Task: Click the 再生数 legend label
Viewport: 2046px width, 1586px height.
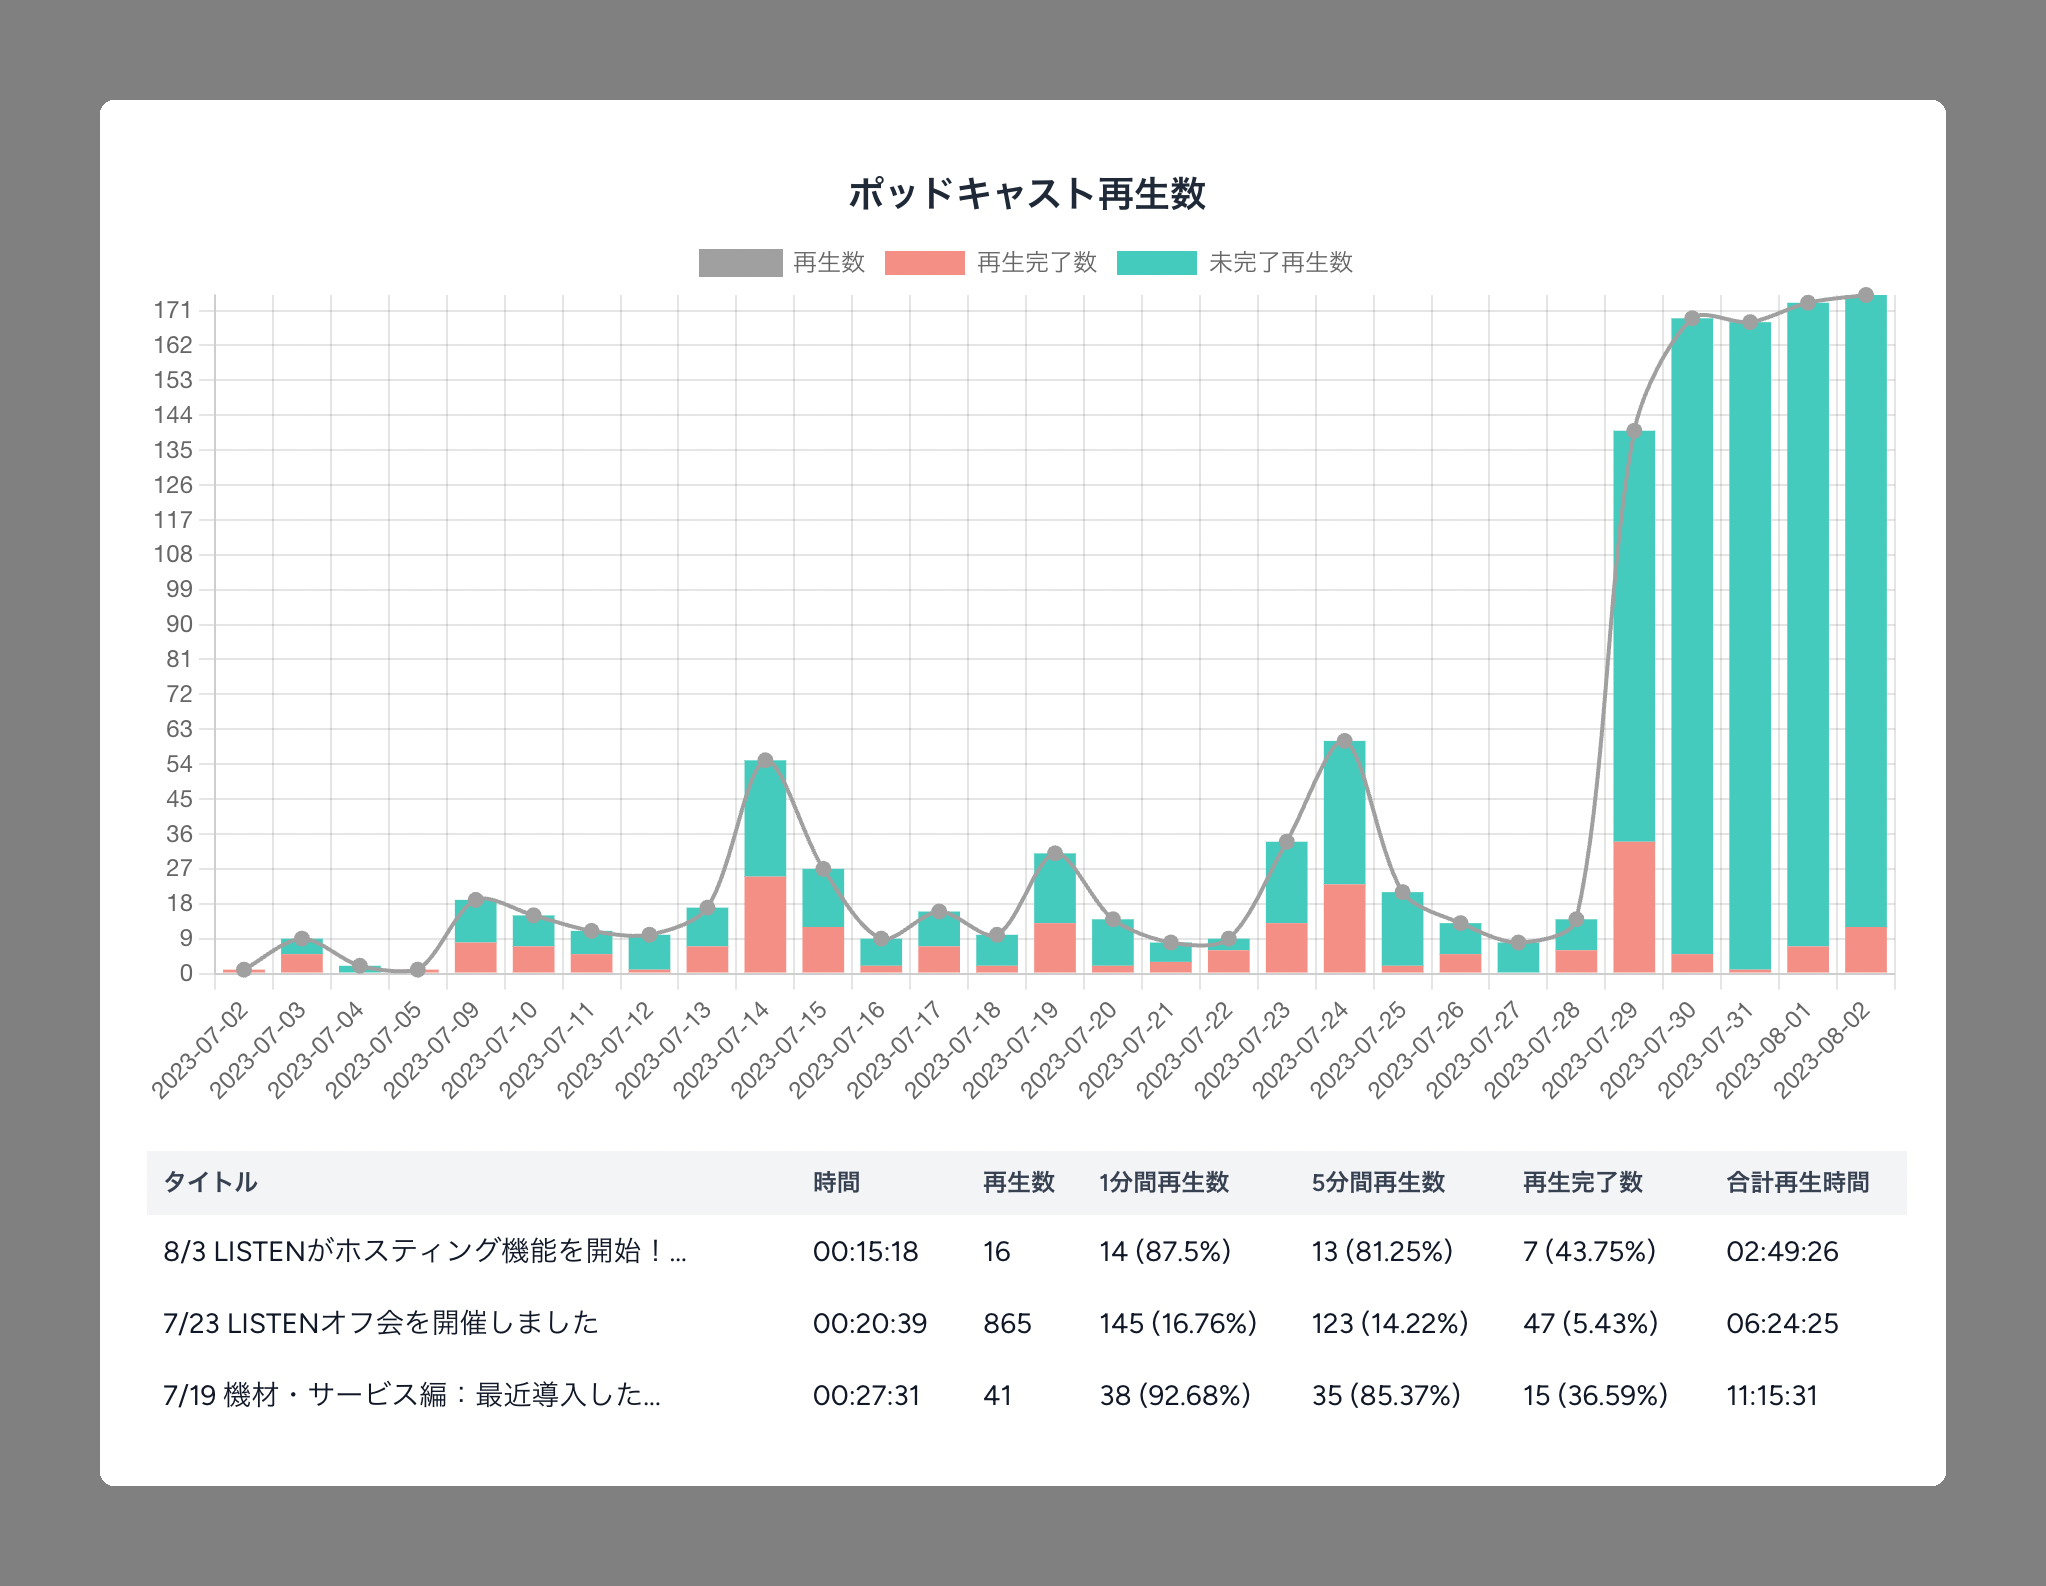Action: (828, 263)
